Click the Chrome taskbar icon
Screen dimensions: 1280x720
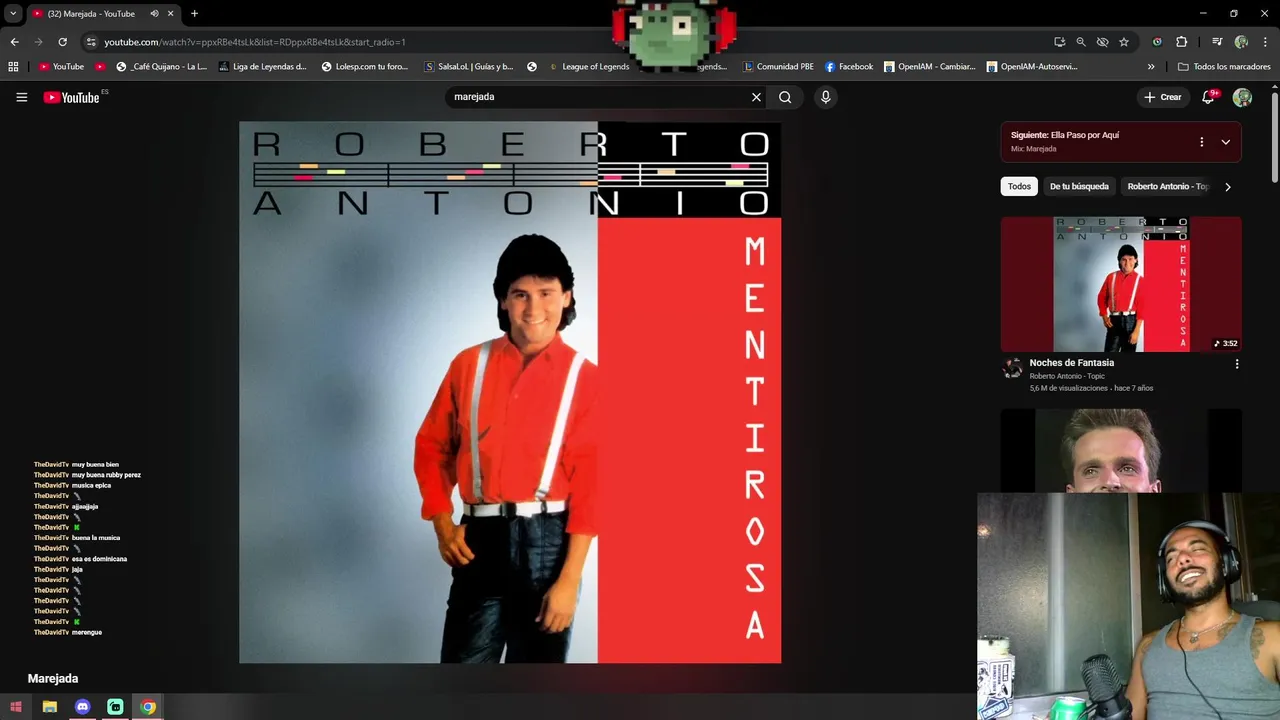(148, 707)
